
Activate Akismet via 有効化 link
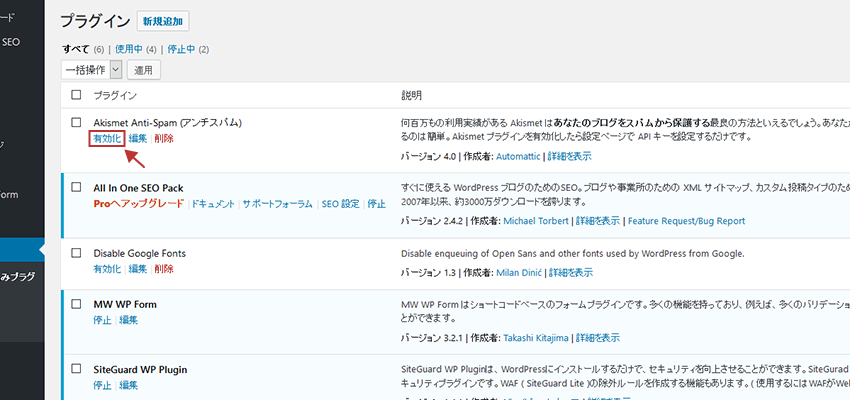107,139
